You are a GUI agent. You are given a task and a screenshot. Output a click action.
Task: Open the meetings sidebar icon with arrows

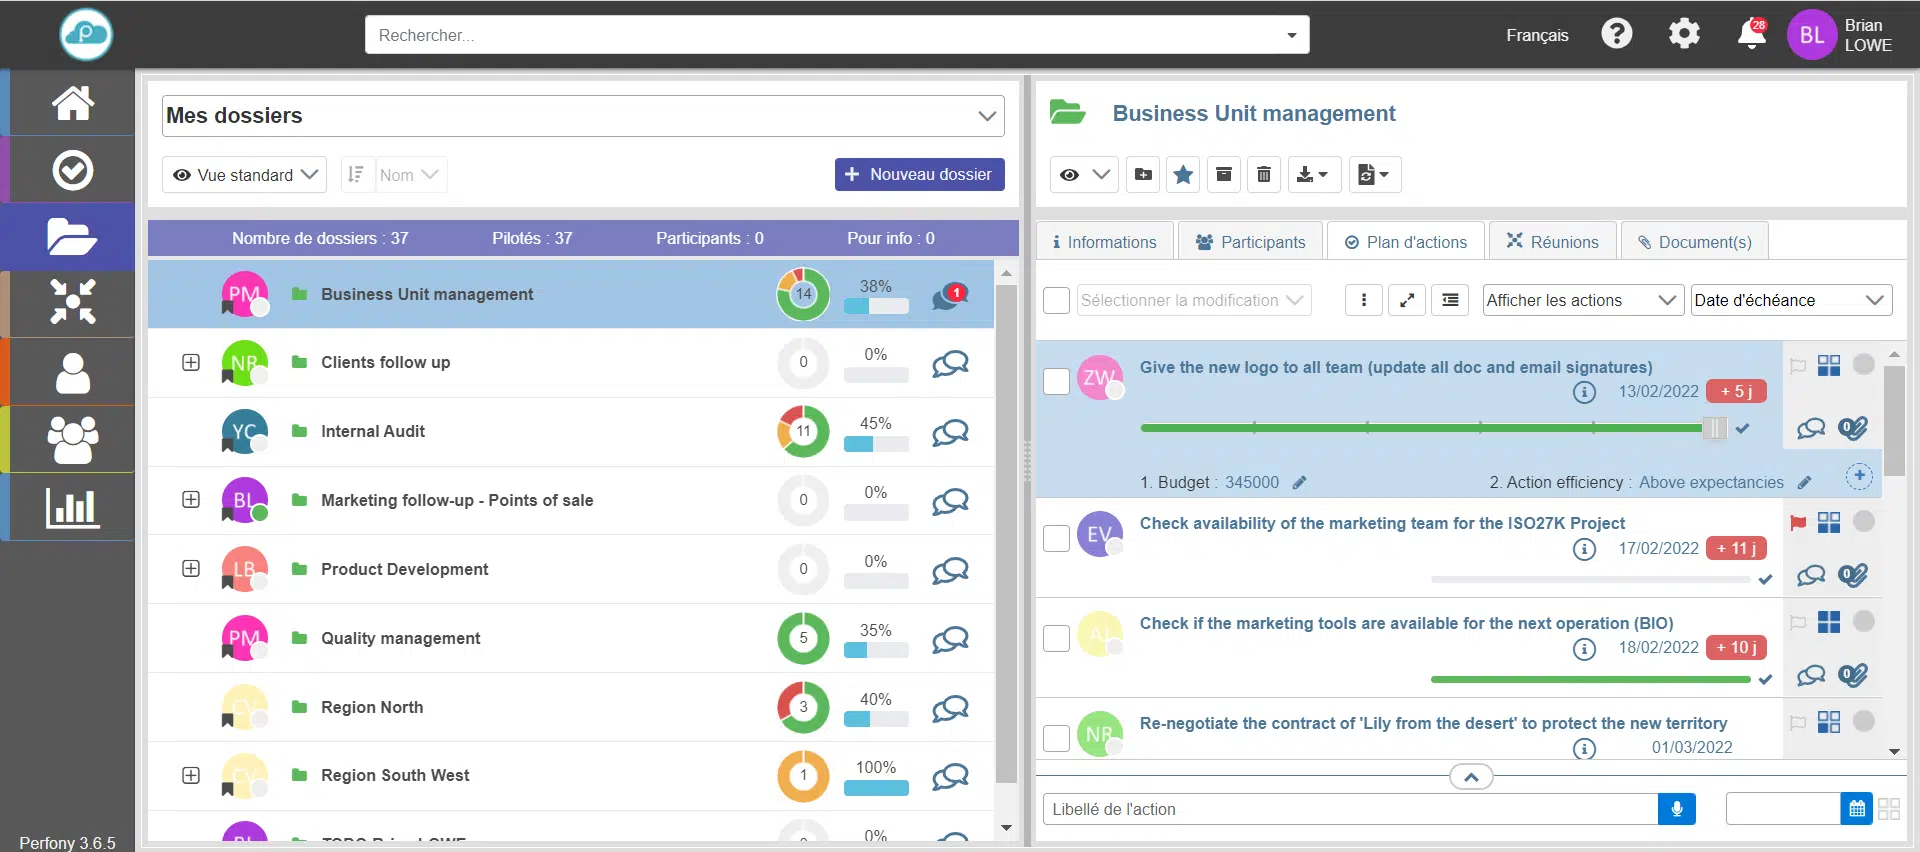coord(73,302)
